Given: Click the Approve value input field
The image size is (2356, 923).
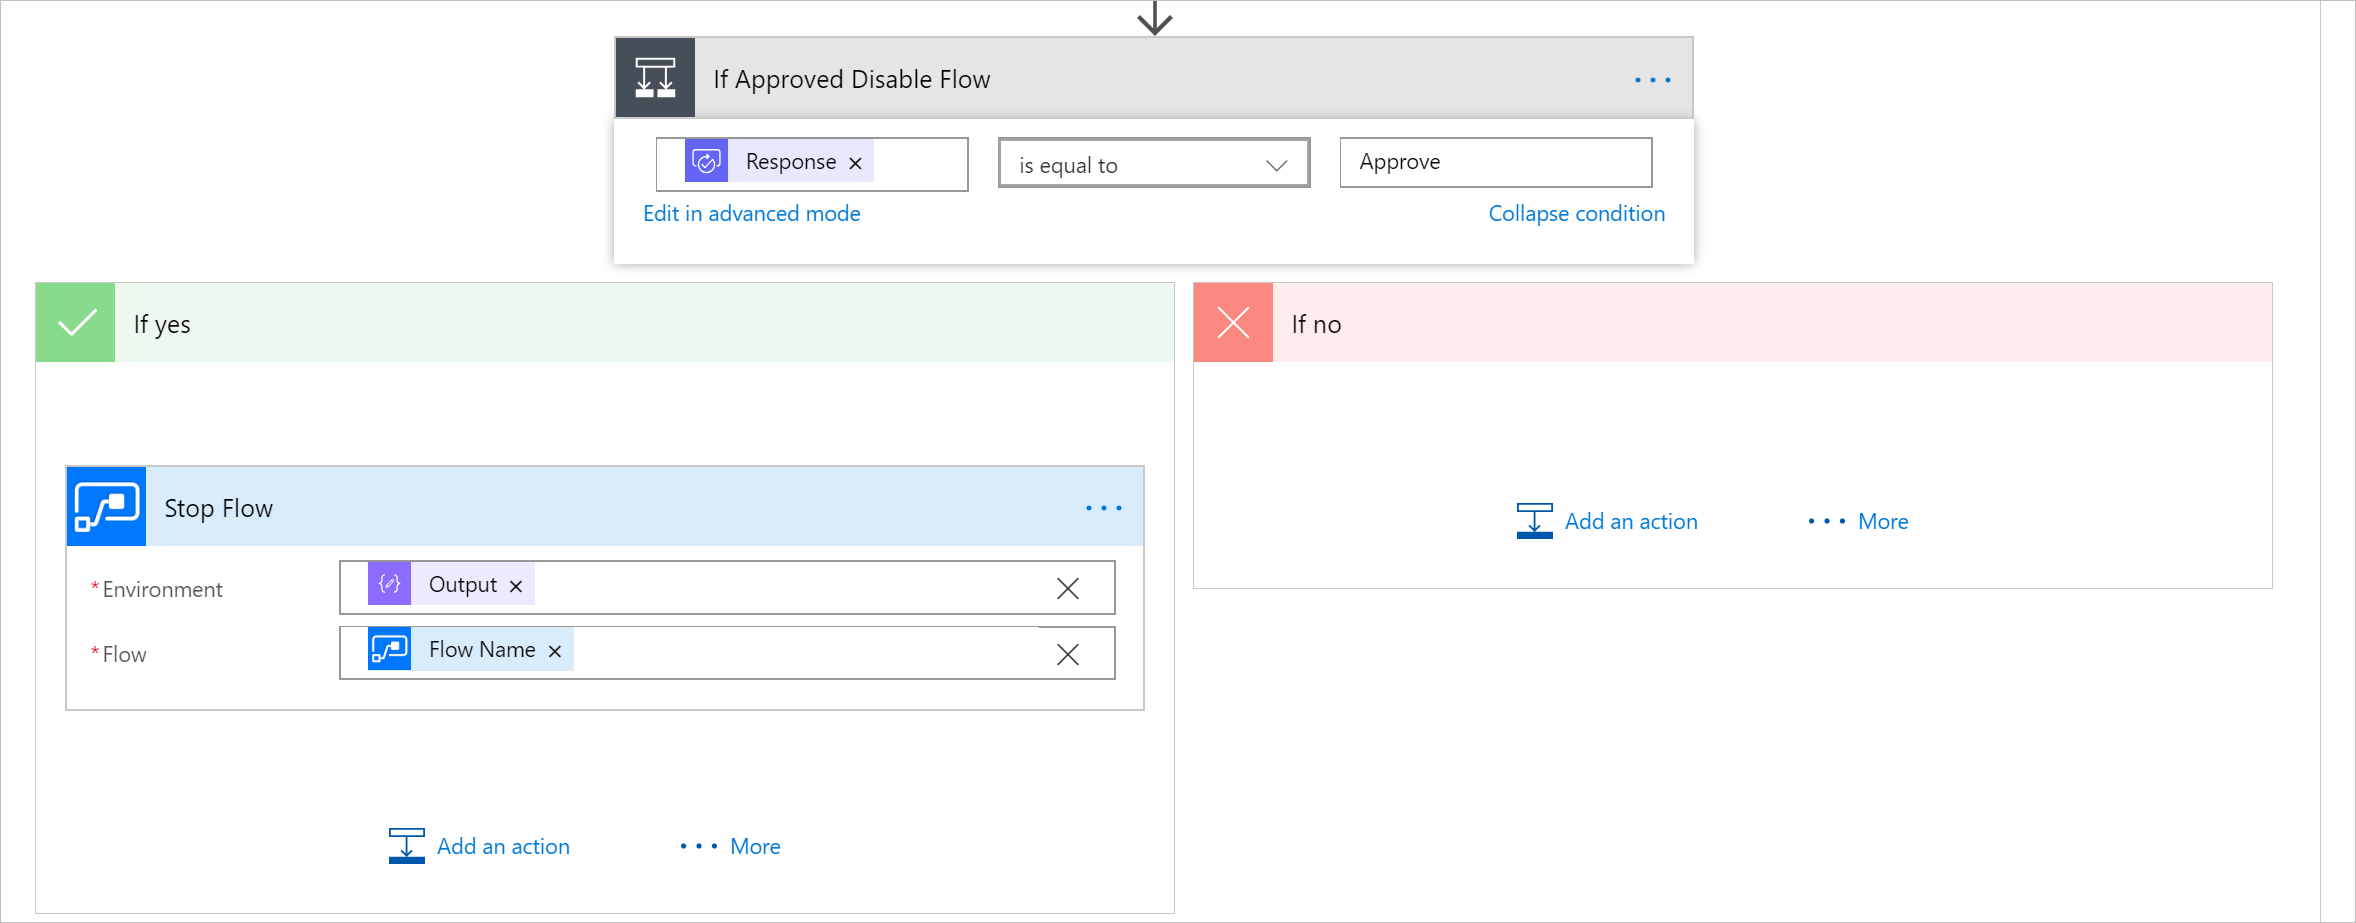Looking at the screenshot, I should pyautogui.click(x=1495, y=163).
